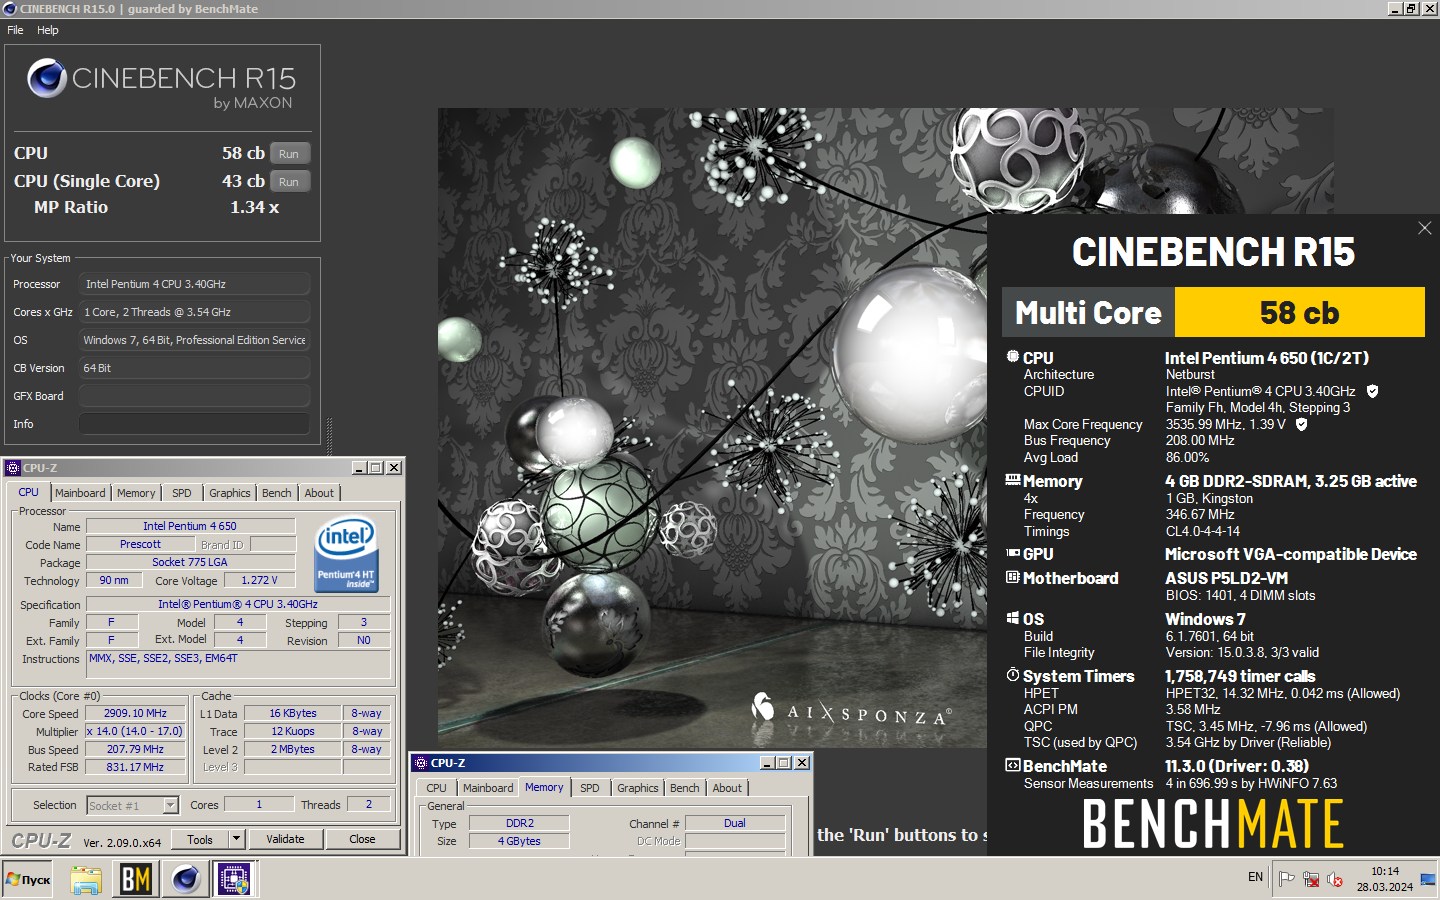Click the Windows logo icon beside OS heading
1440x900 pixels.
coord(1012,618)
